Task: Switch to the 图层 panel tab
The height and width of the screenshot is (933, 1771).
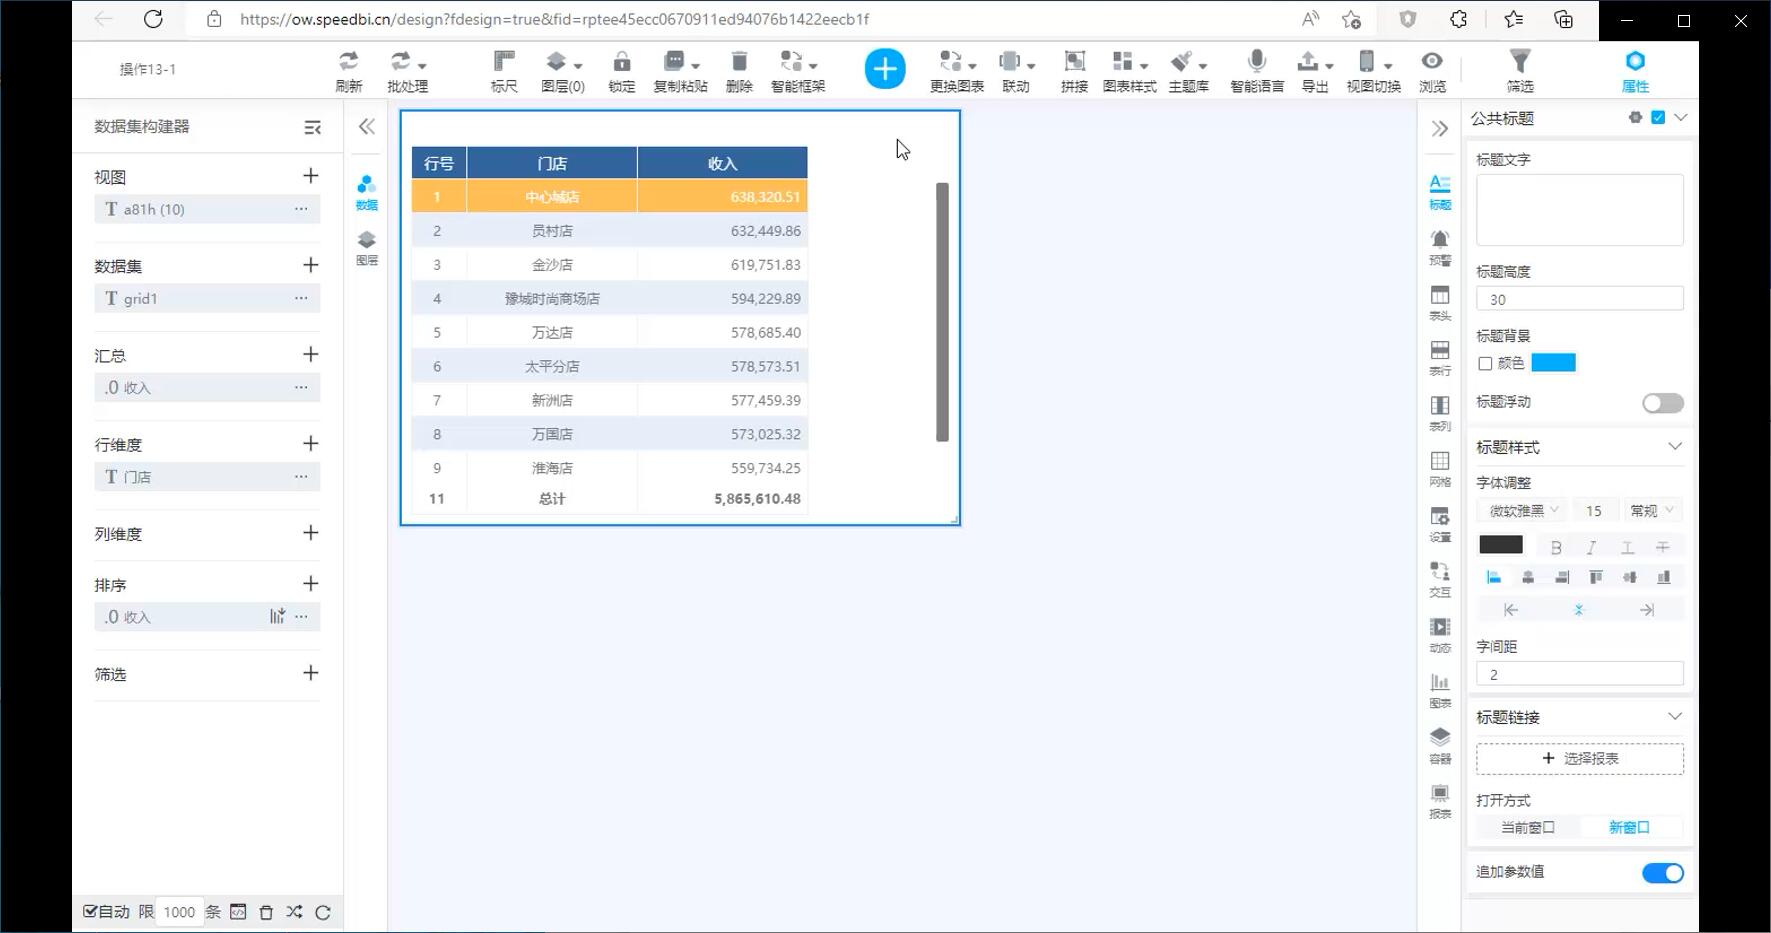Action: coord(367,247)
